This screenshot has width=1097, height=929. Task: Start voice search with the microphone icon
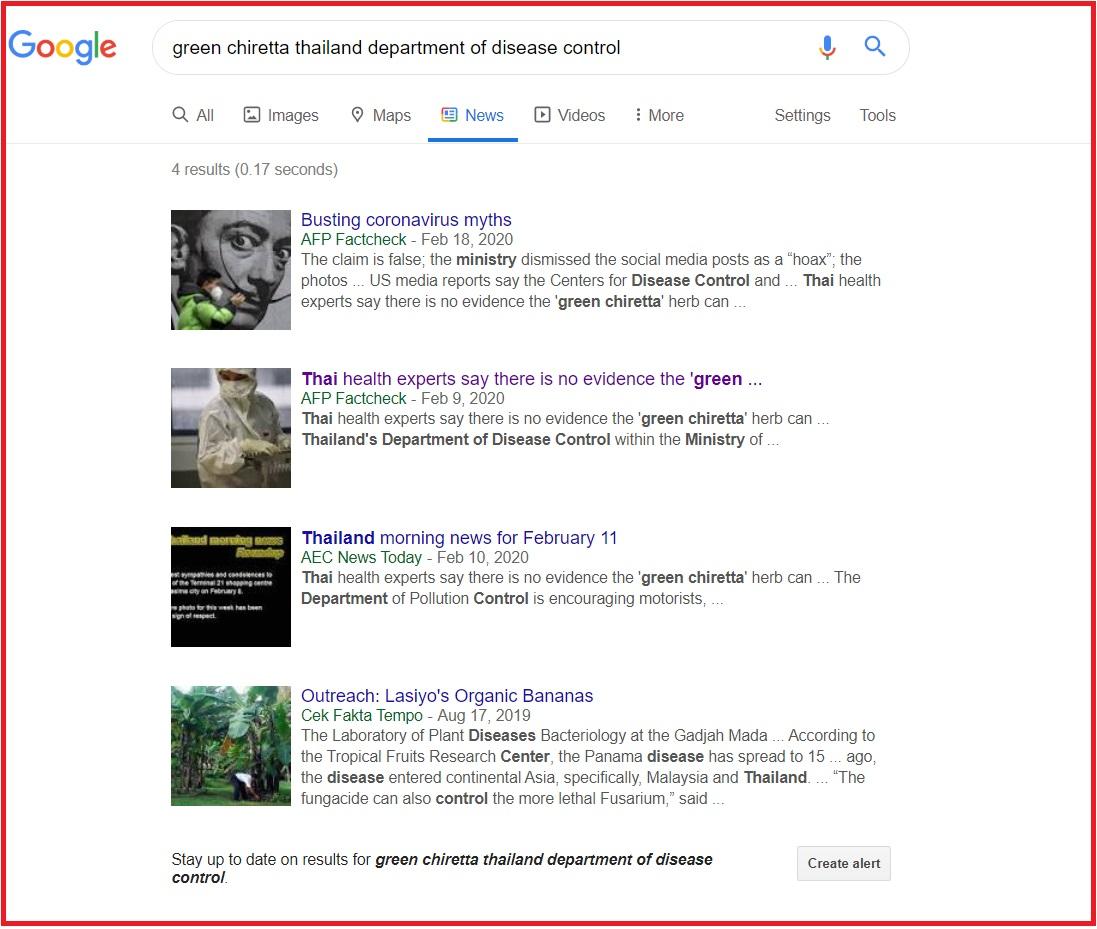pyautogui.click(x=827, y=47)
